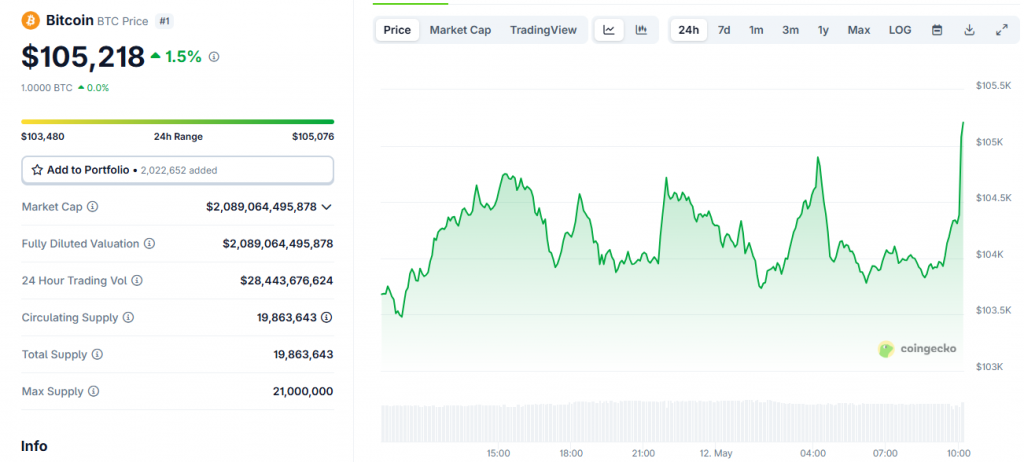Toggle LOG scale on chart
Viewport: 1024px width, 462px height.
coord(900,30)
